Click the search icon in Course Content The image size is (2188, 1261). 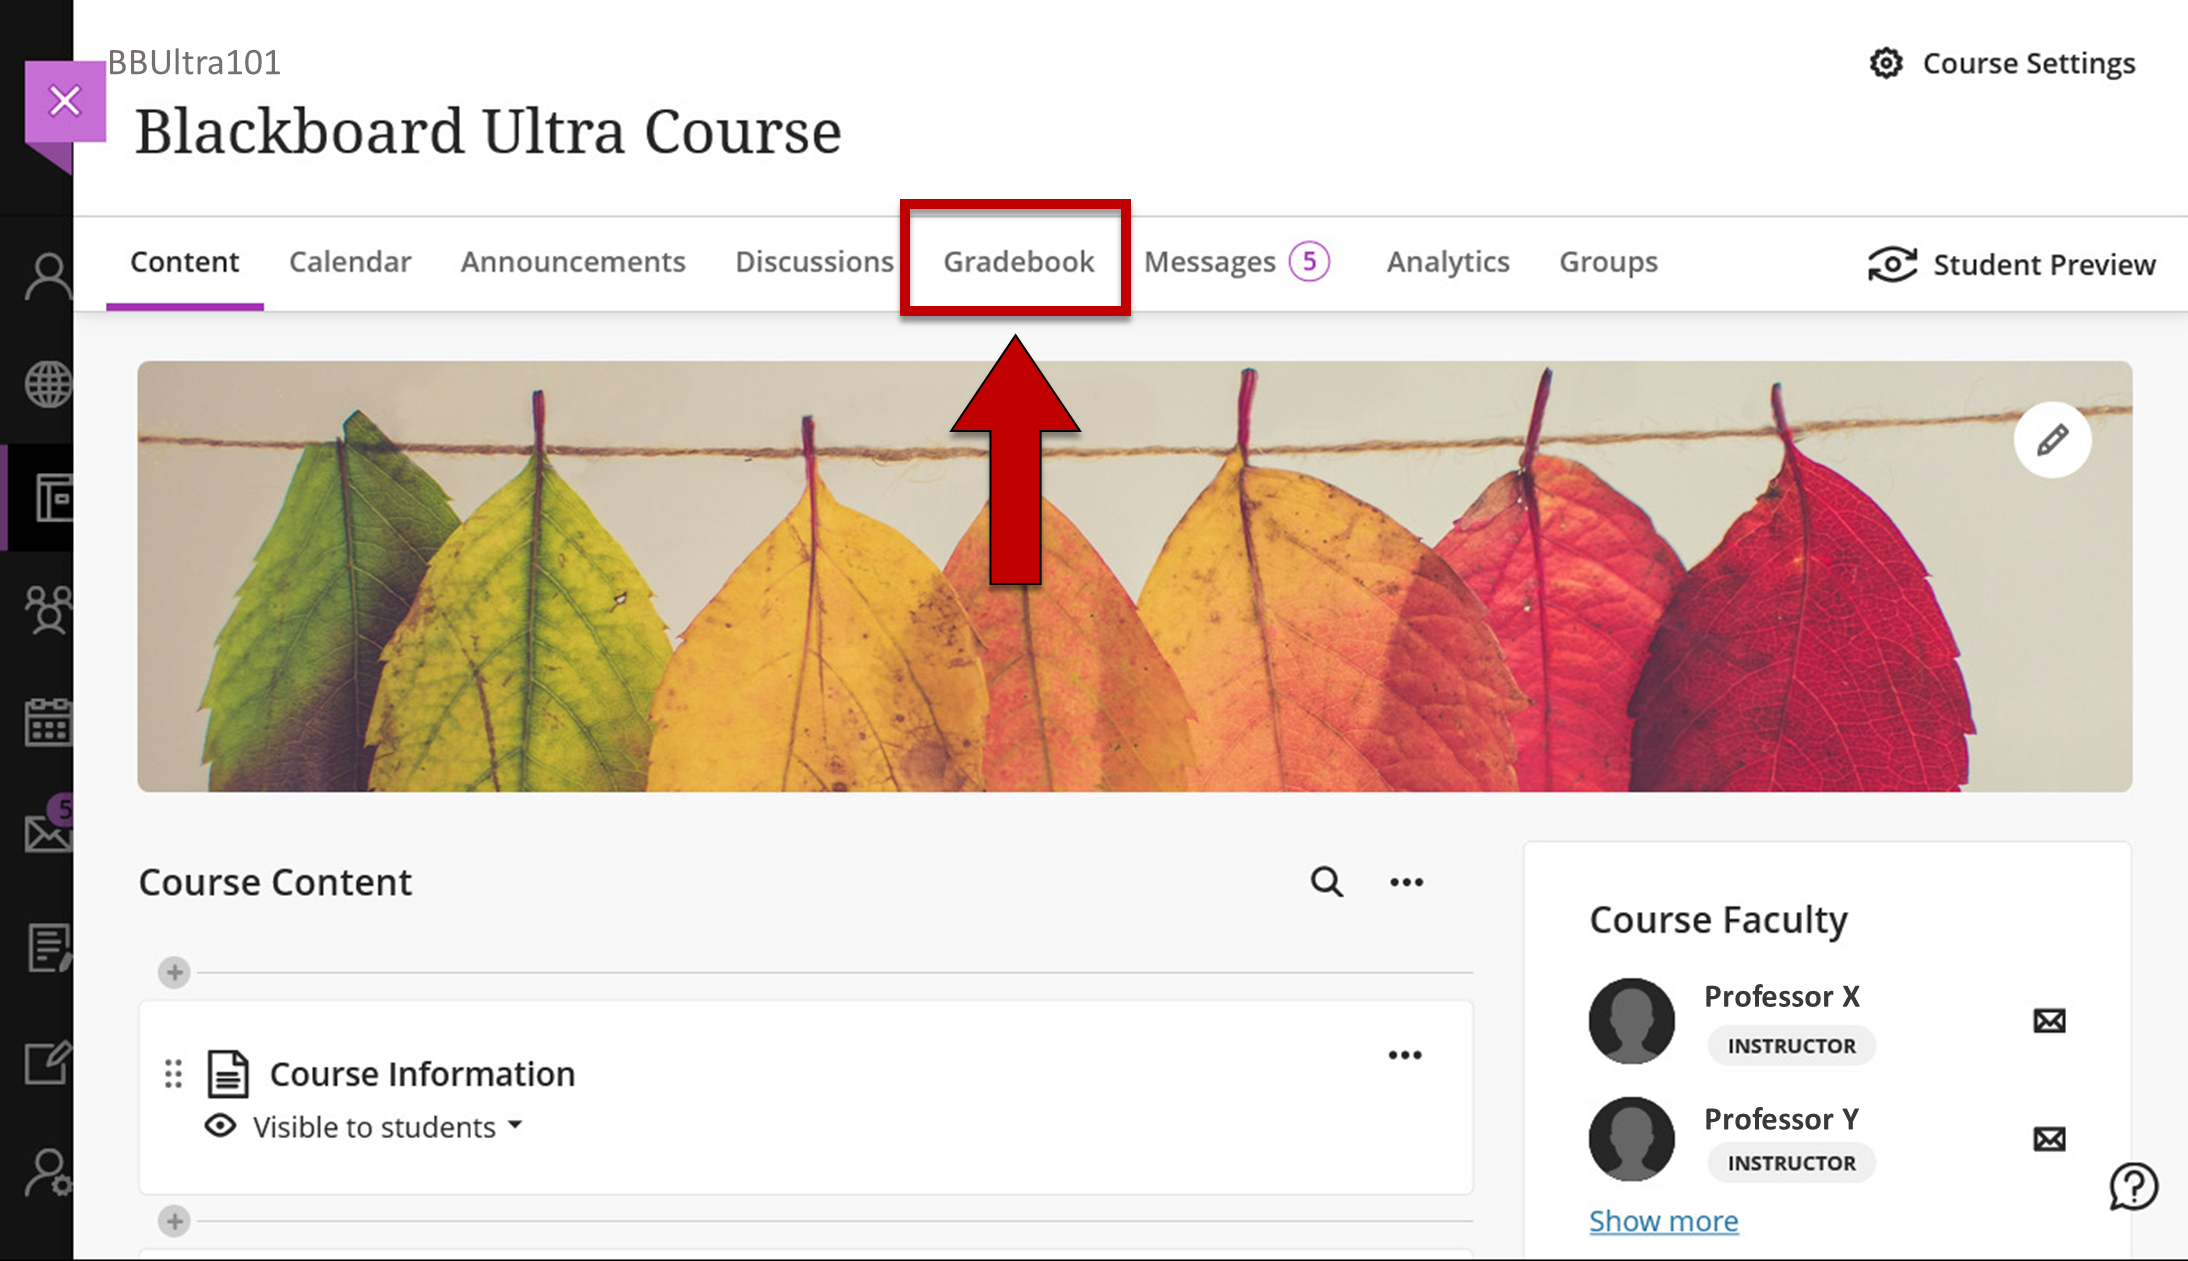1326,882
